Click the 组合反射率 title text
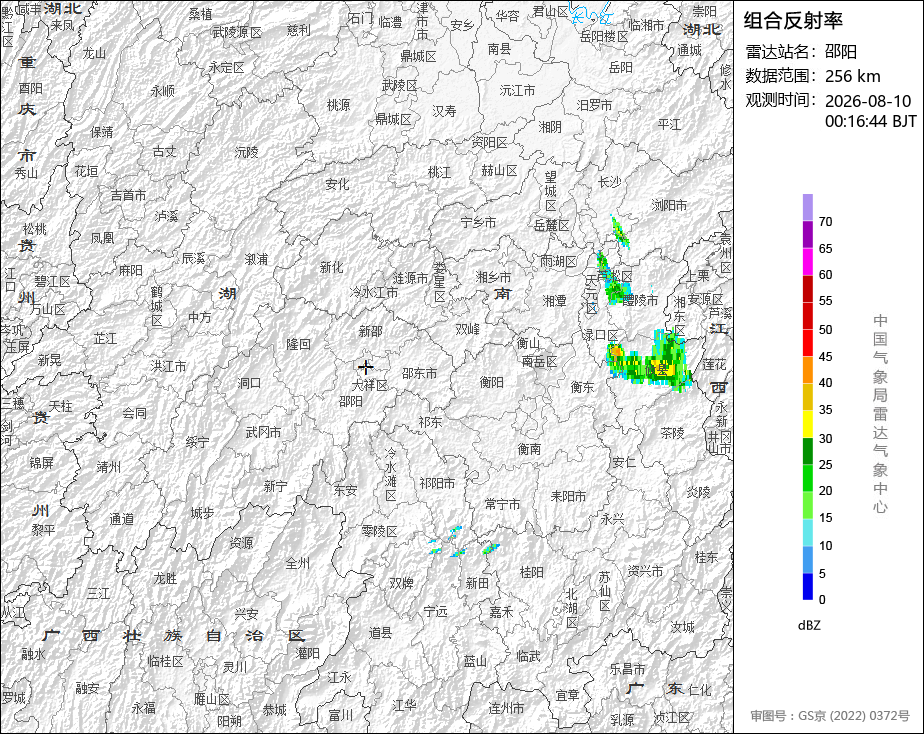 (793, 21)
